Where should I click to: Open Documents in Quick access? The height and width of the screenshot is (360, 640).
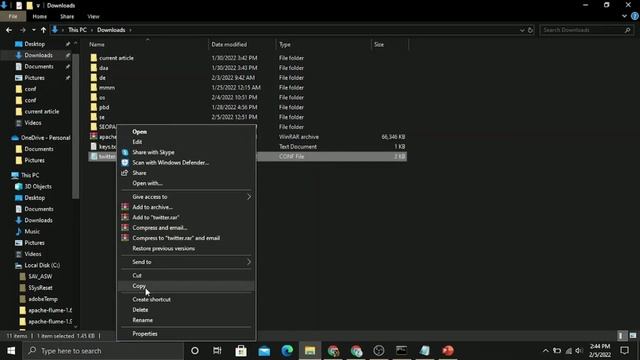(x=38, y=67)
